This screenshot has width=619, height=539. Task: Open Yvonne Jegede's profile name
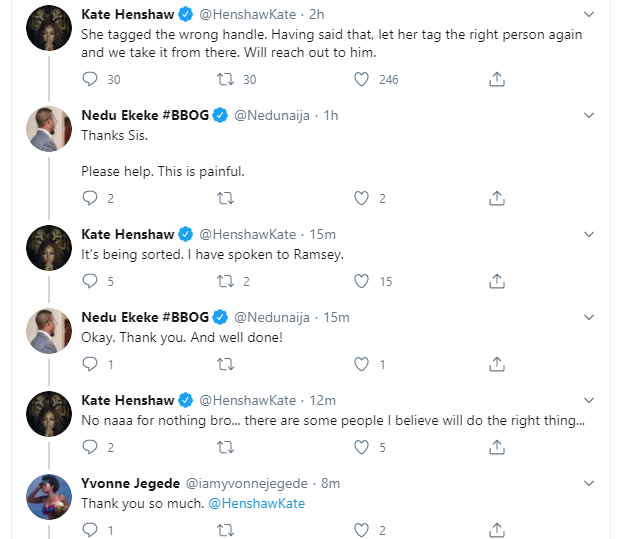(x=129, y=483)
